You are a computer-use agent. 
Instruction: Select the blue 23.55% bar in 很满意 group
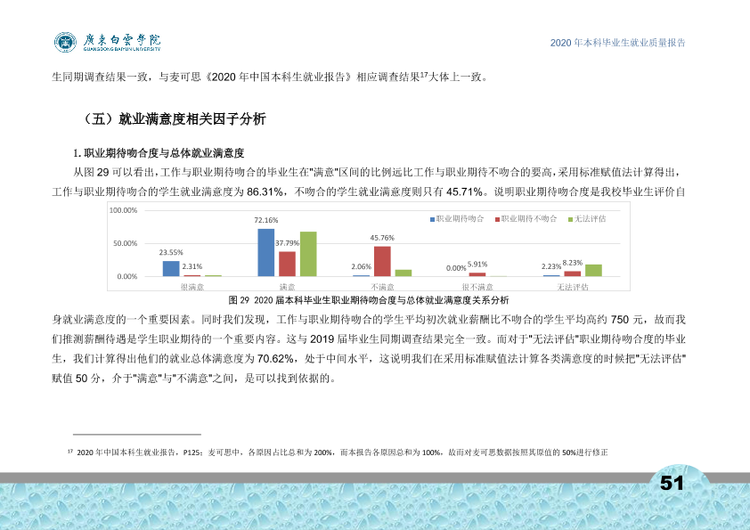[x=171, y=268]
